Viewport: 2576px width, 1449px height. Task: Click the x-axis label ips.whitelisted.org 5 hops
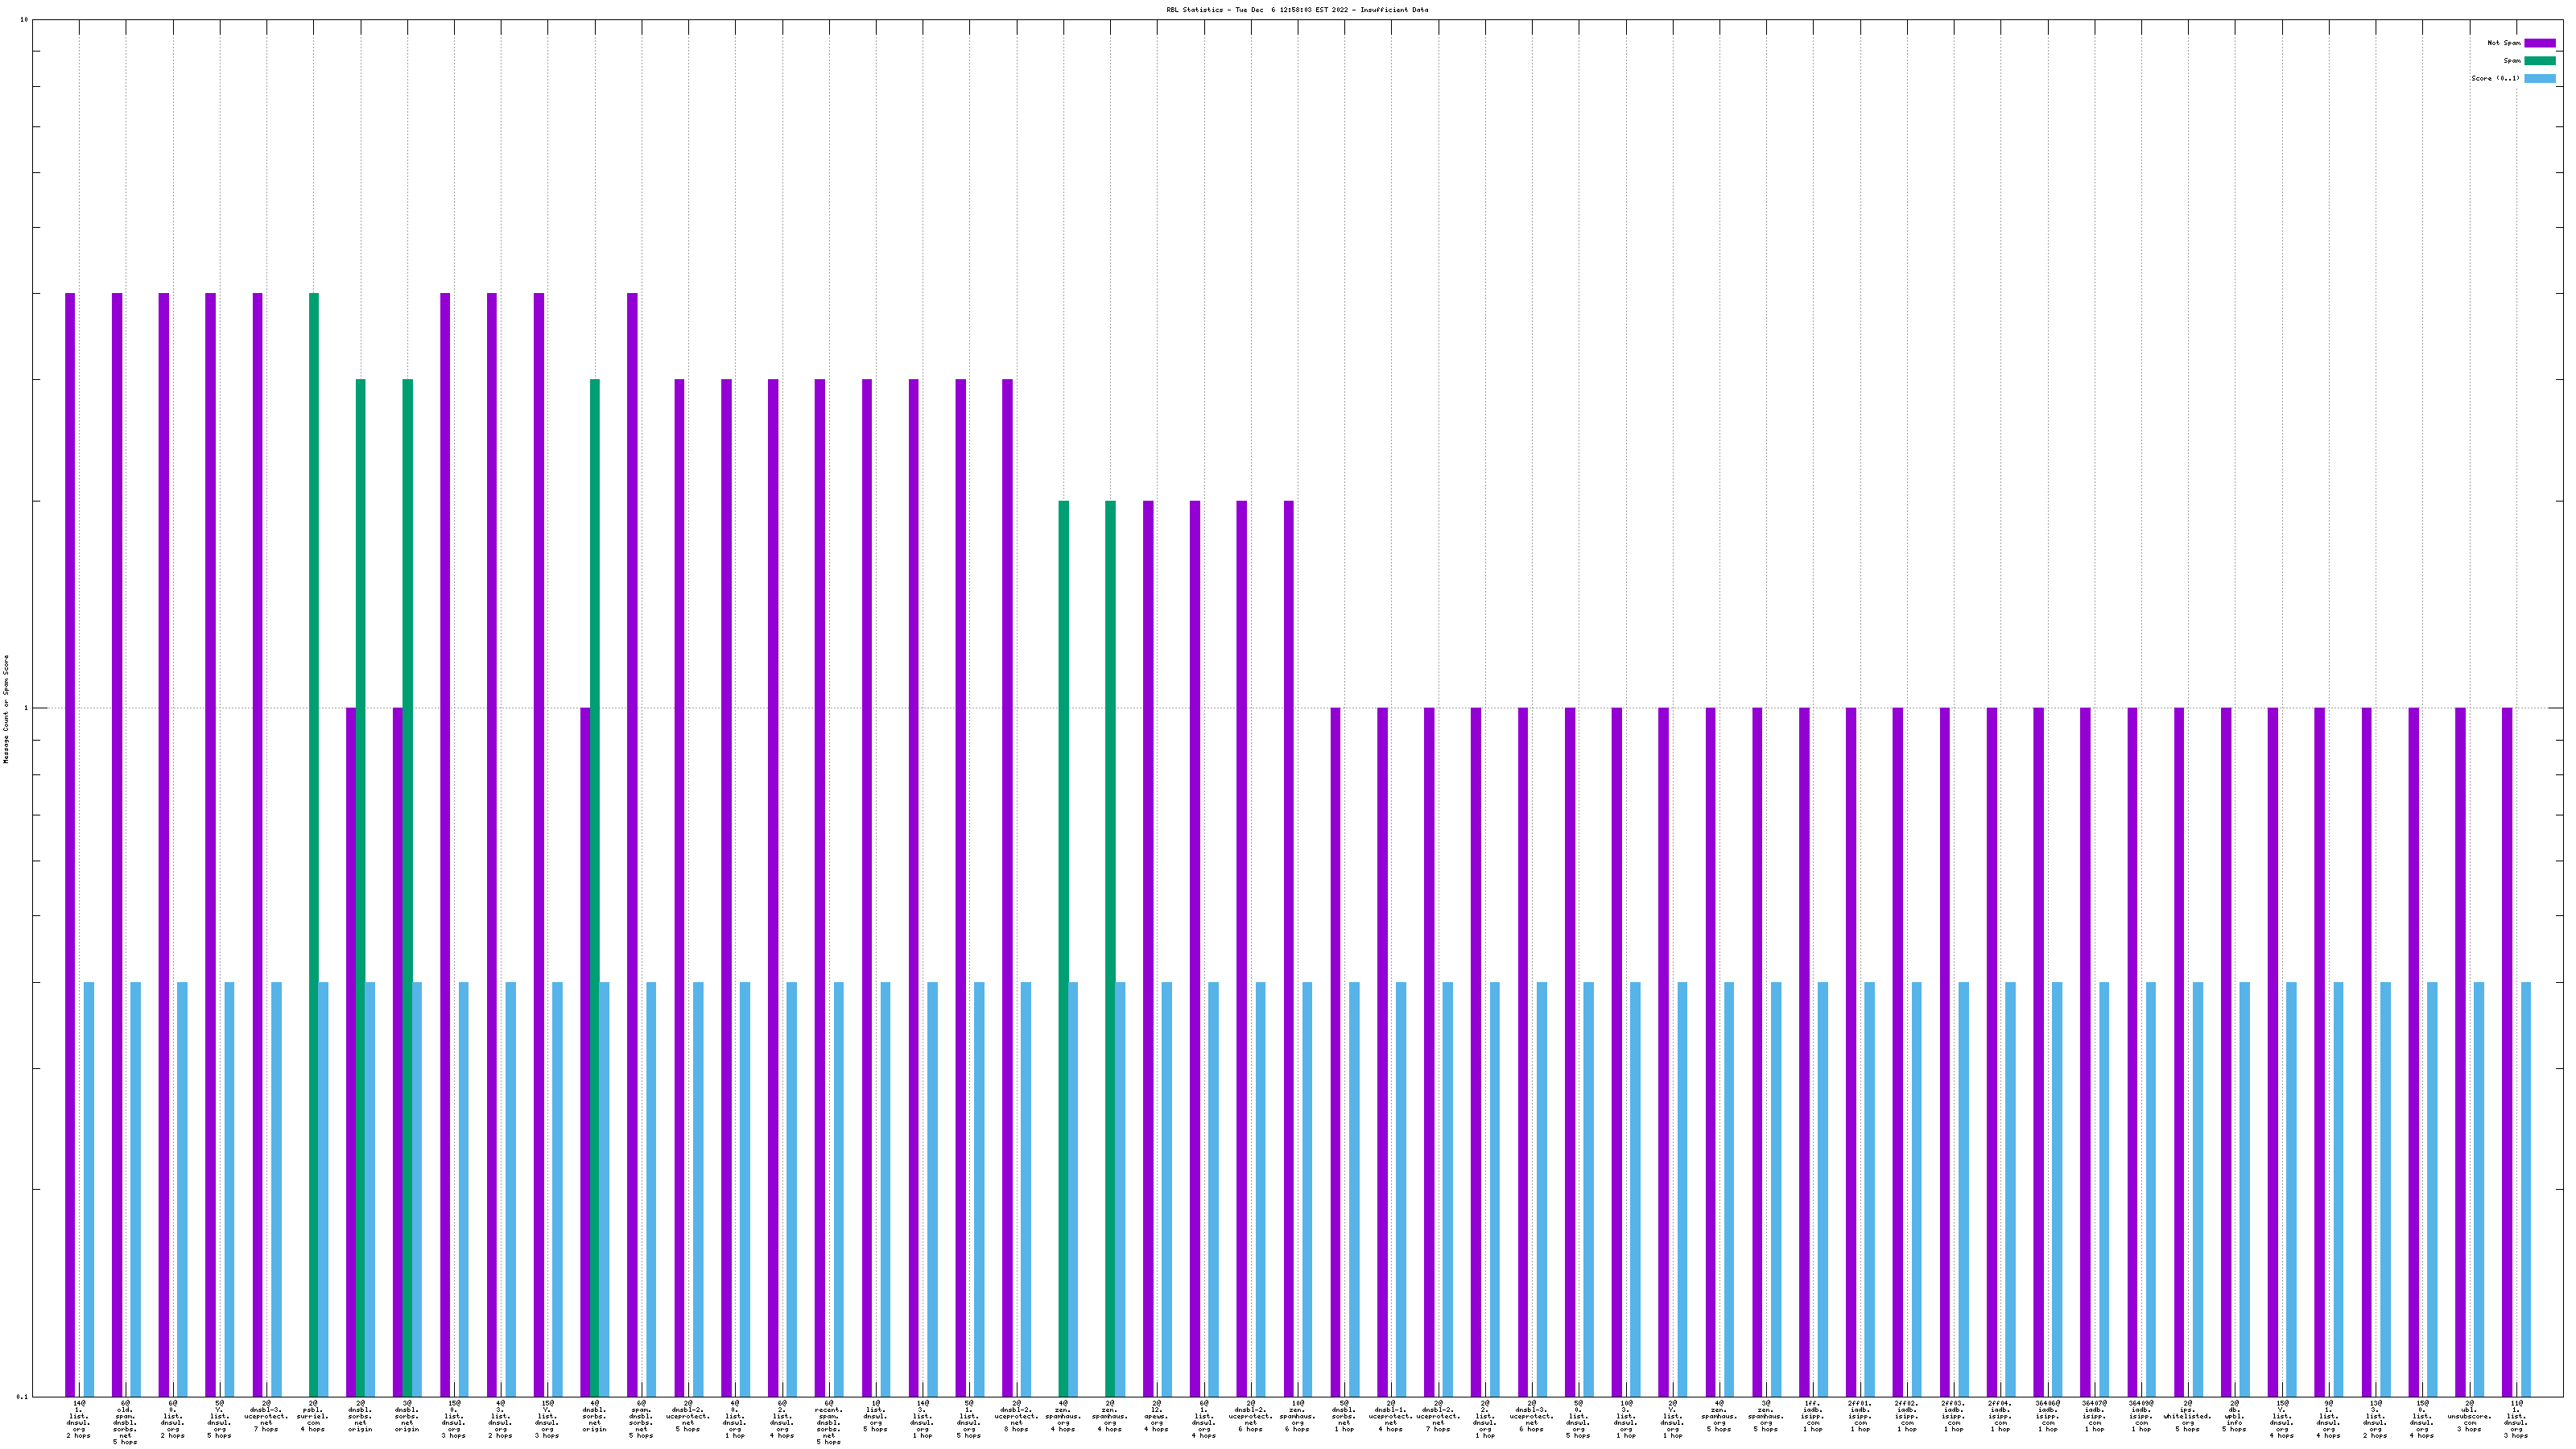(2187, 1416)
